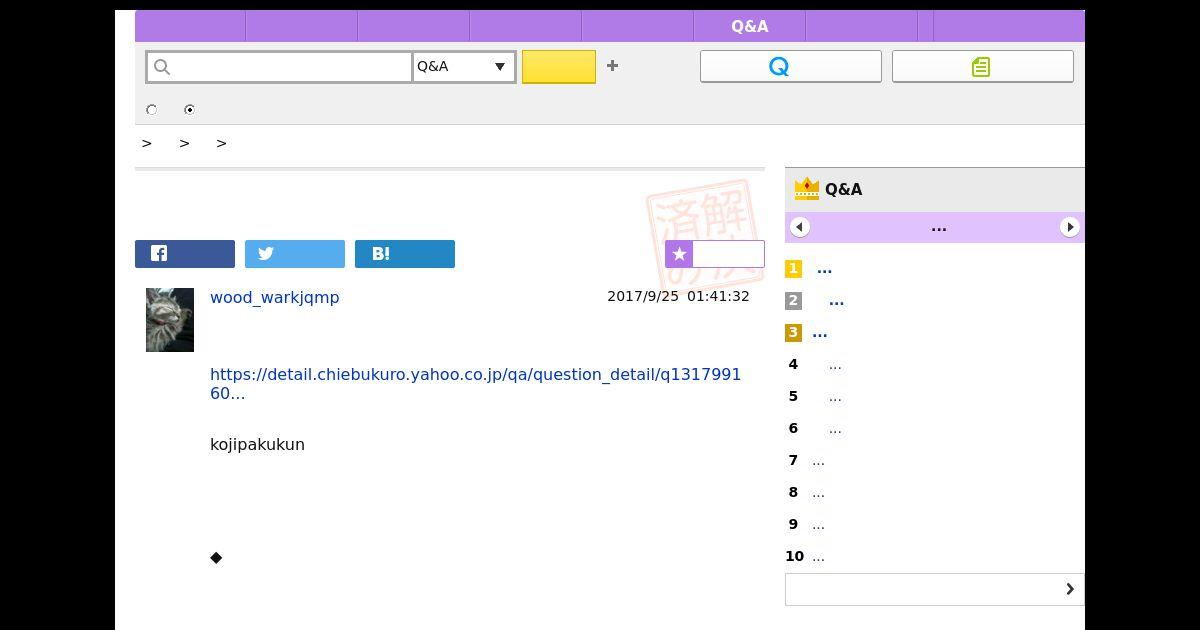The image size is (1200, 630).
Task: Open ranking item number 1 link
Action: pos(824,269)
